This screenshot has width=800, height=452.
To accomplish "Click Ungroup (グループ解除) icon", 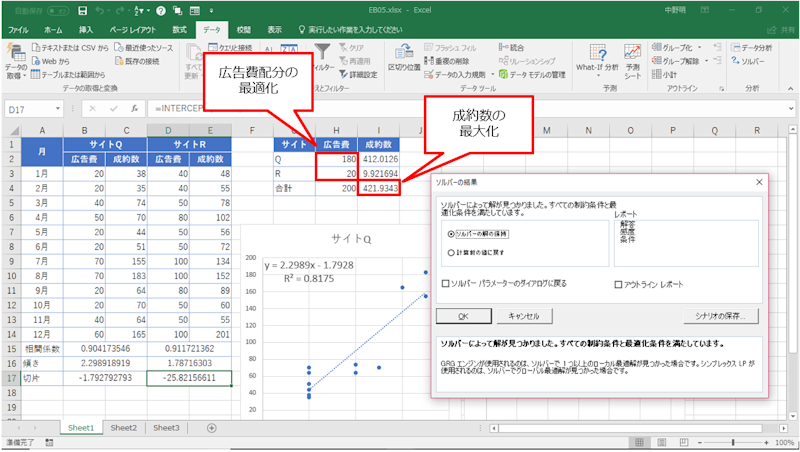I will [x=657, y=61].
